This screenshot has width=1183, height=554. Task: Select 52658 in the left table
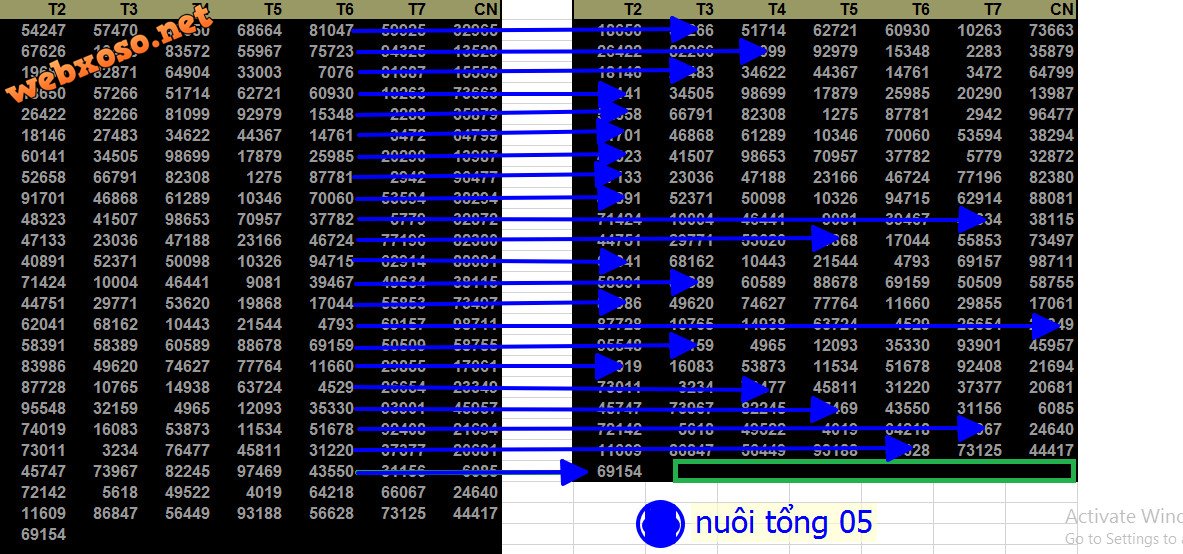pyautogui.click(x=44, y=178)
